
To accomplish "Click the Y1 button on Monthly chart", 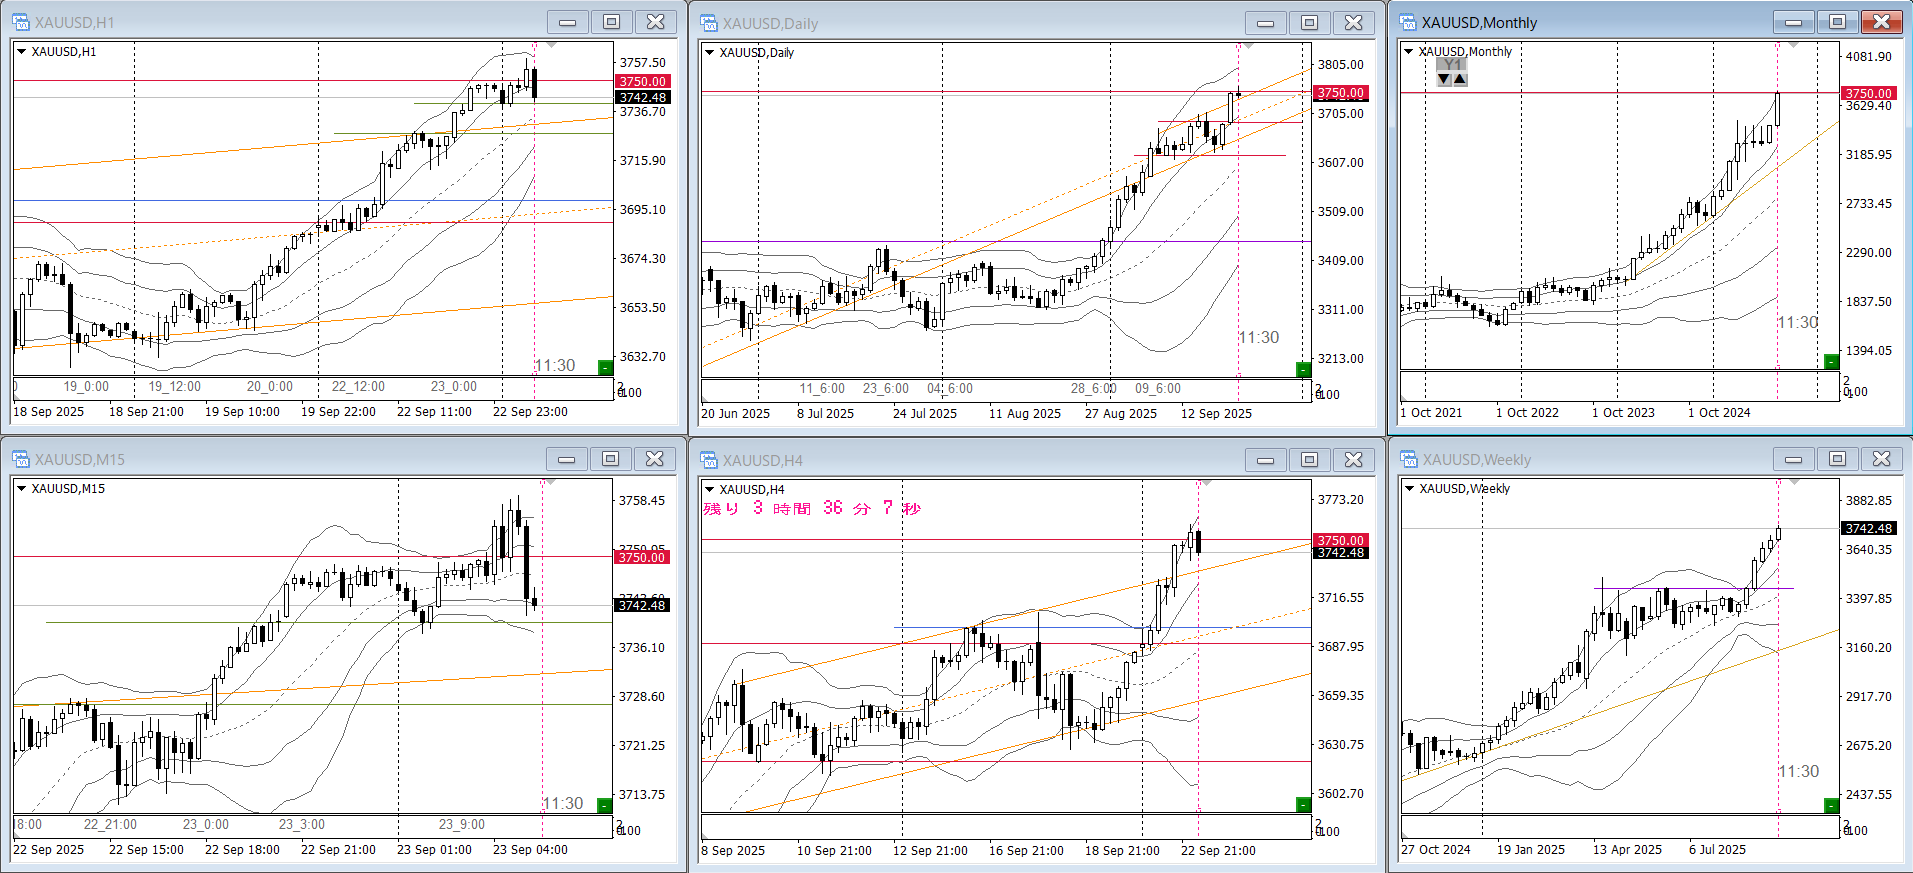I will (1452, 65).
